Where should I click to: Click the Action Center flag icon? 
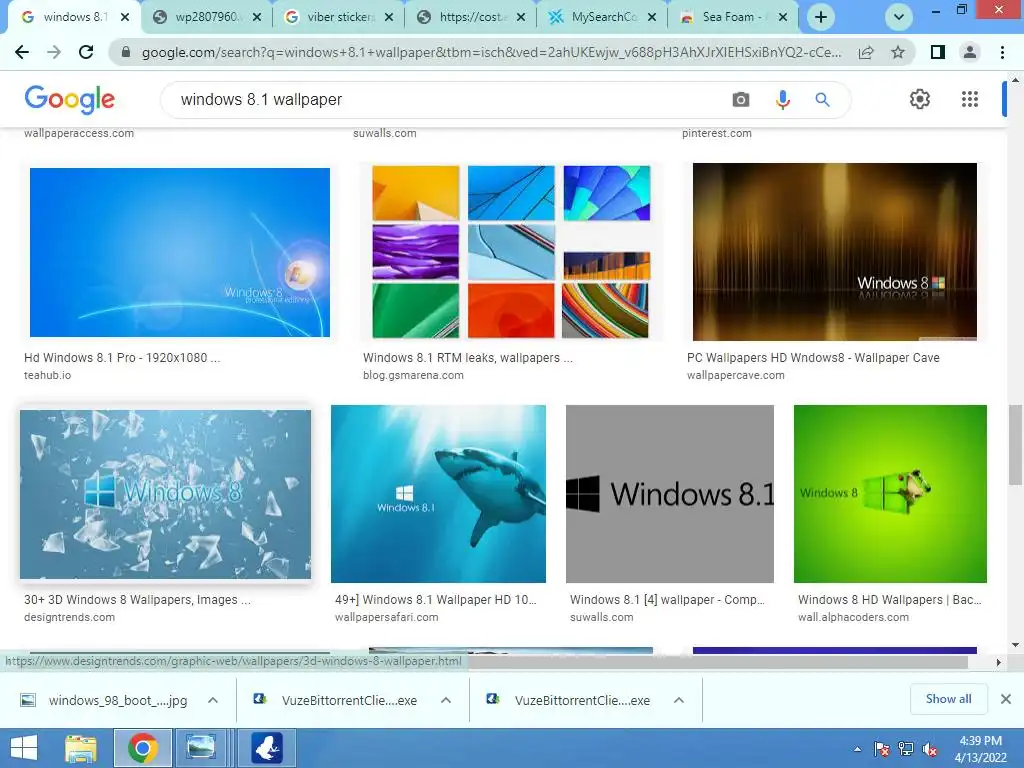pos(882,749)
